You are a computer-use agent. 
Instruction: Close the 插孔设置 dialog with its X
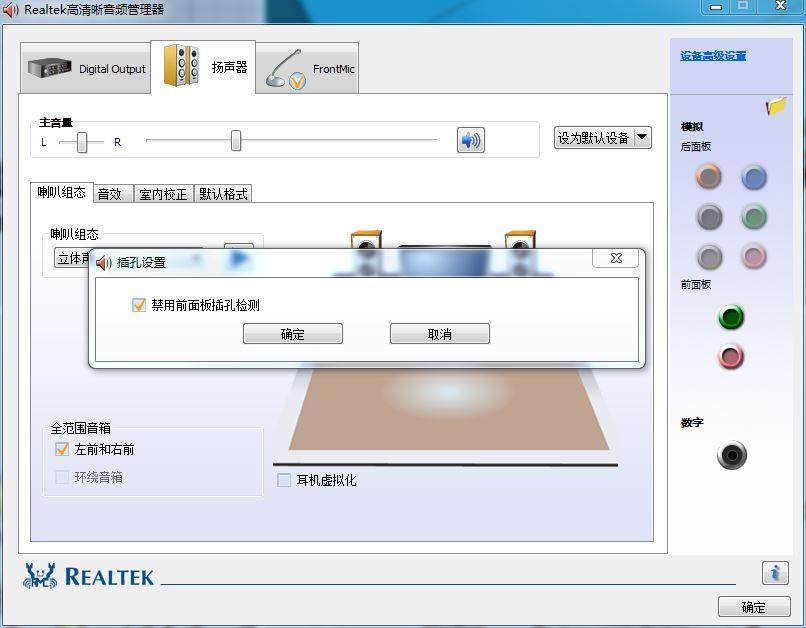point(615,258)
